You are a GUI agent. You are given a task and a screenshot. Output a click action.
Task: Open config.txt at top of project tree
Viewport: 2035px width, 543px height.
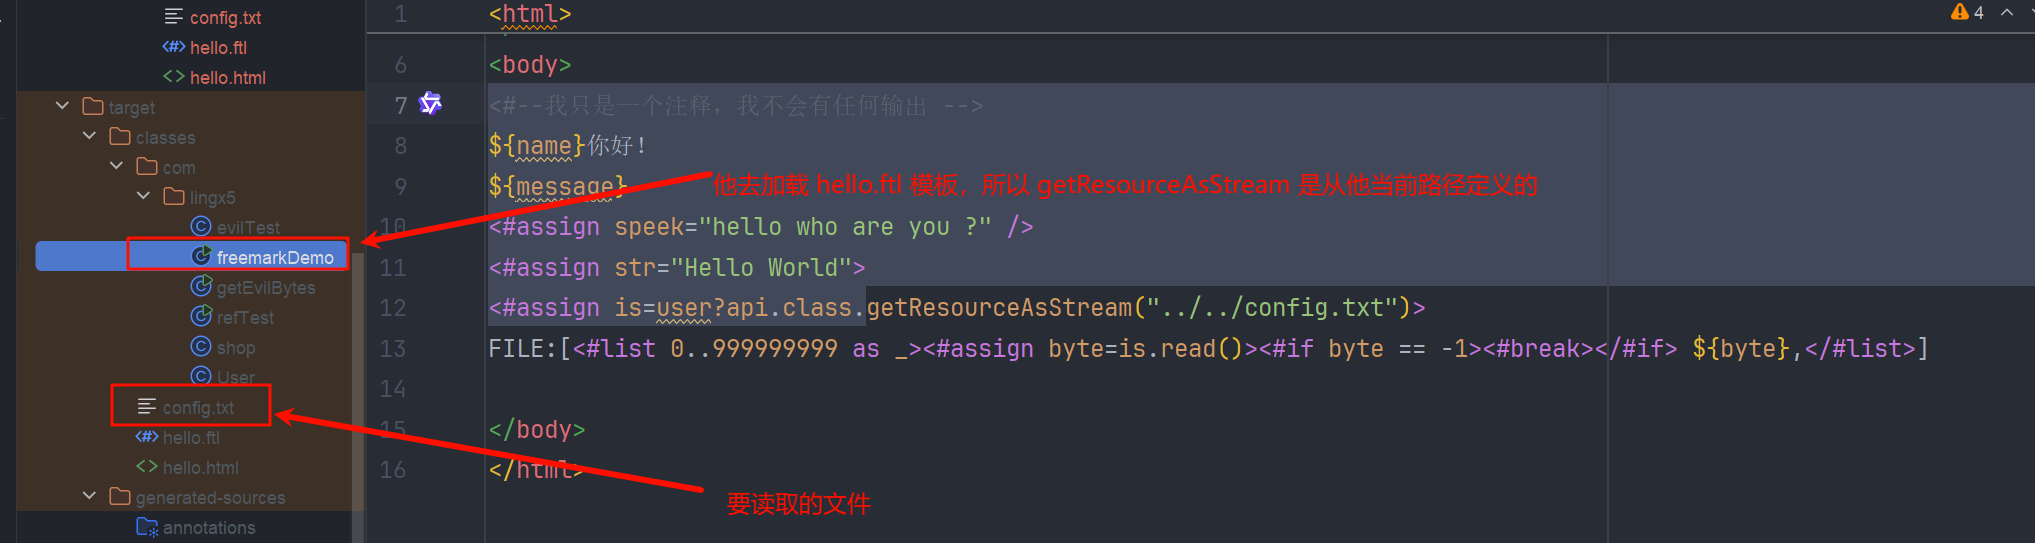pyautogui.click(x=225, y=17)
